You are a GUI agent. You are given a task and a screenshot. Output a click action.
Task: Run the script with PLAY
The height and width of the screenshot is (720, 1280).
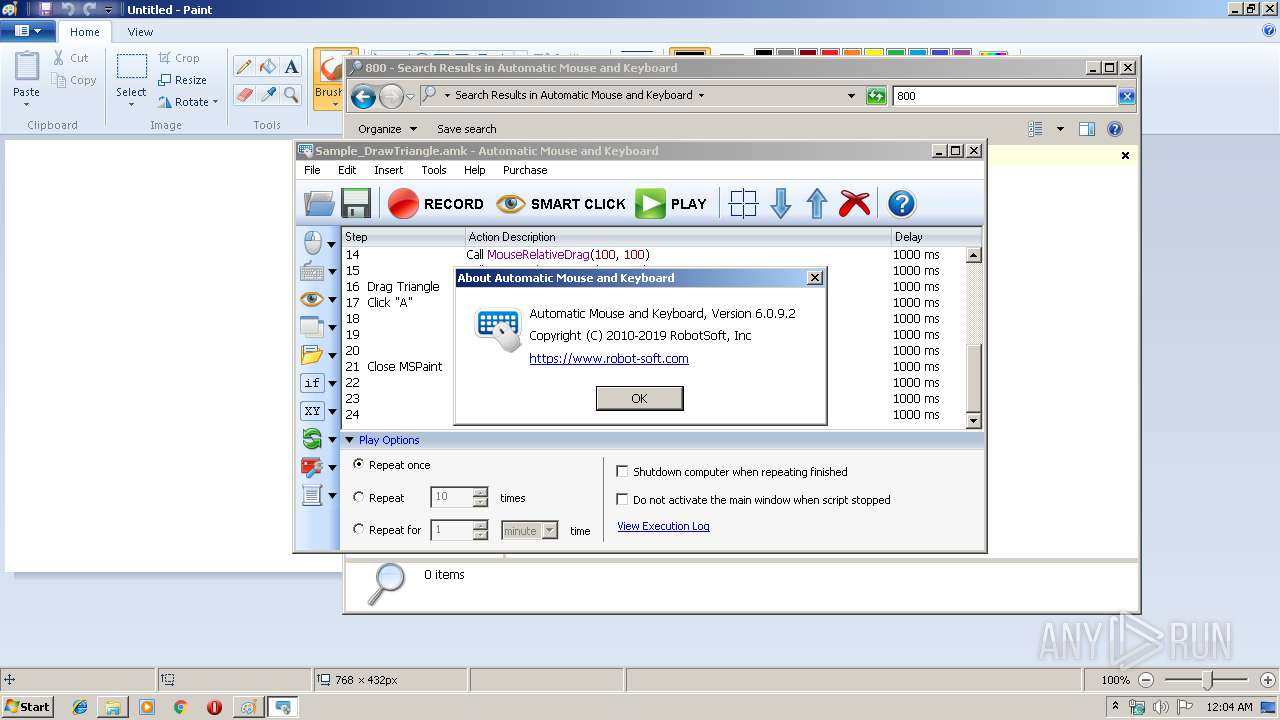[x=672, y=203]
